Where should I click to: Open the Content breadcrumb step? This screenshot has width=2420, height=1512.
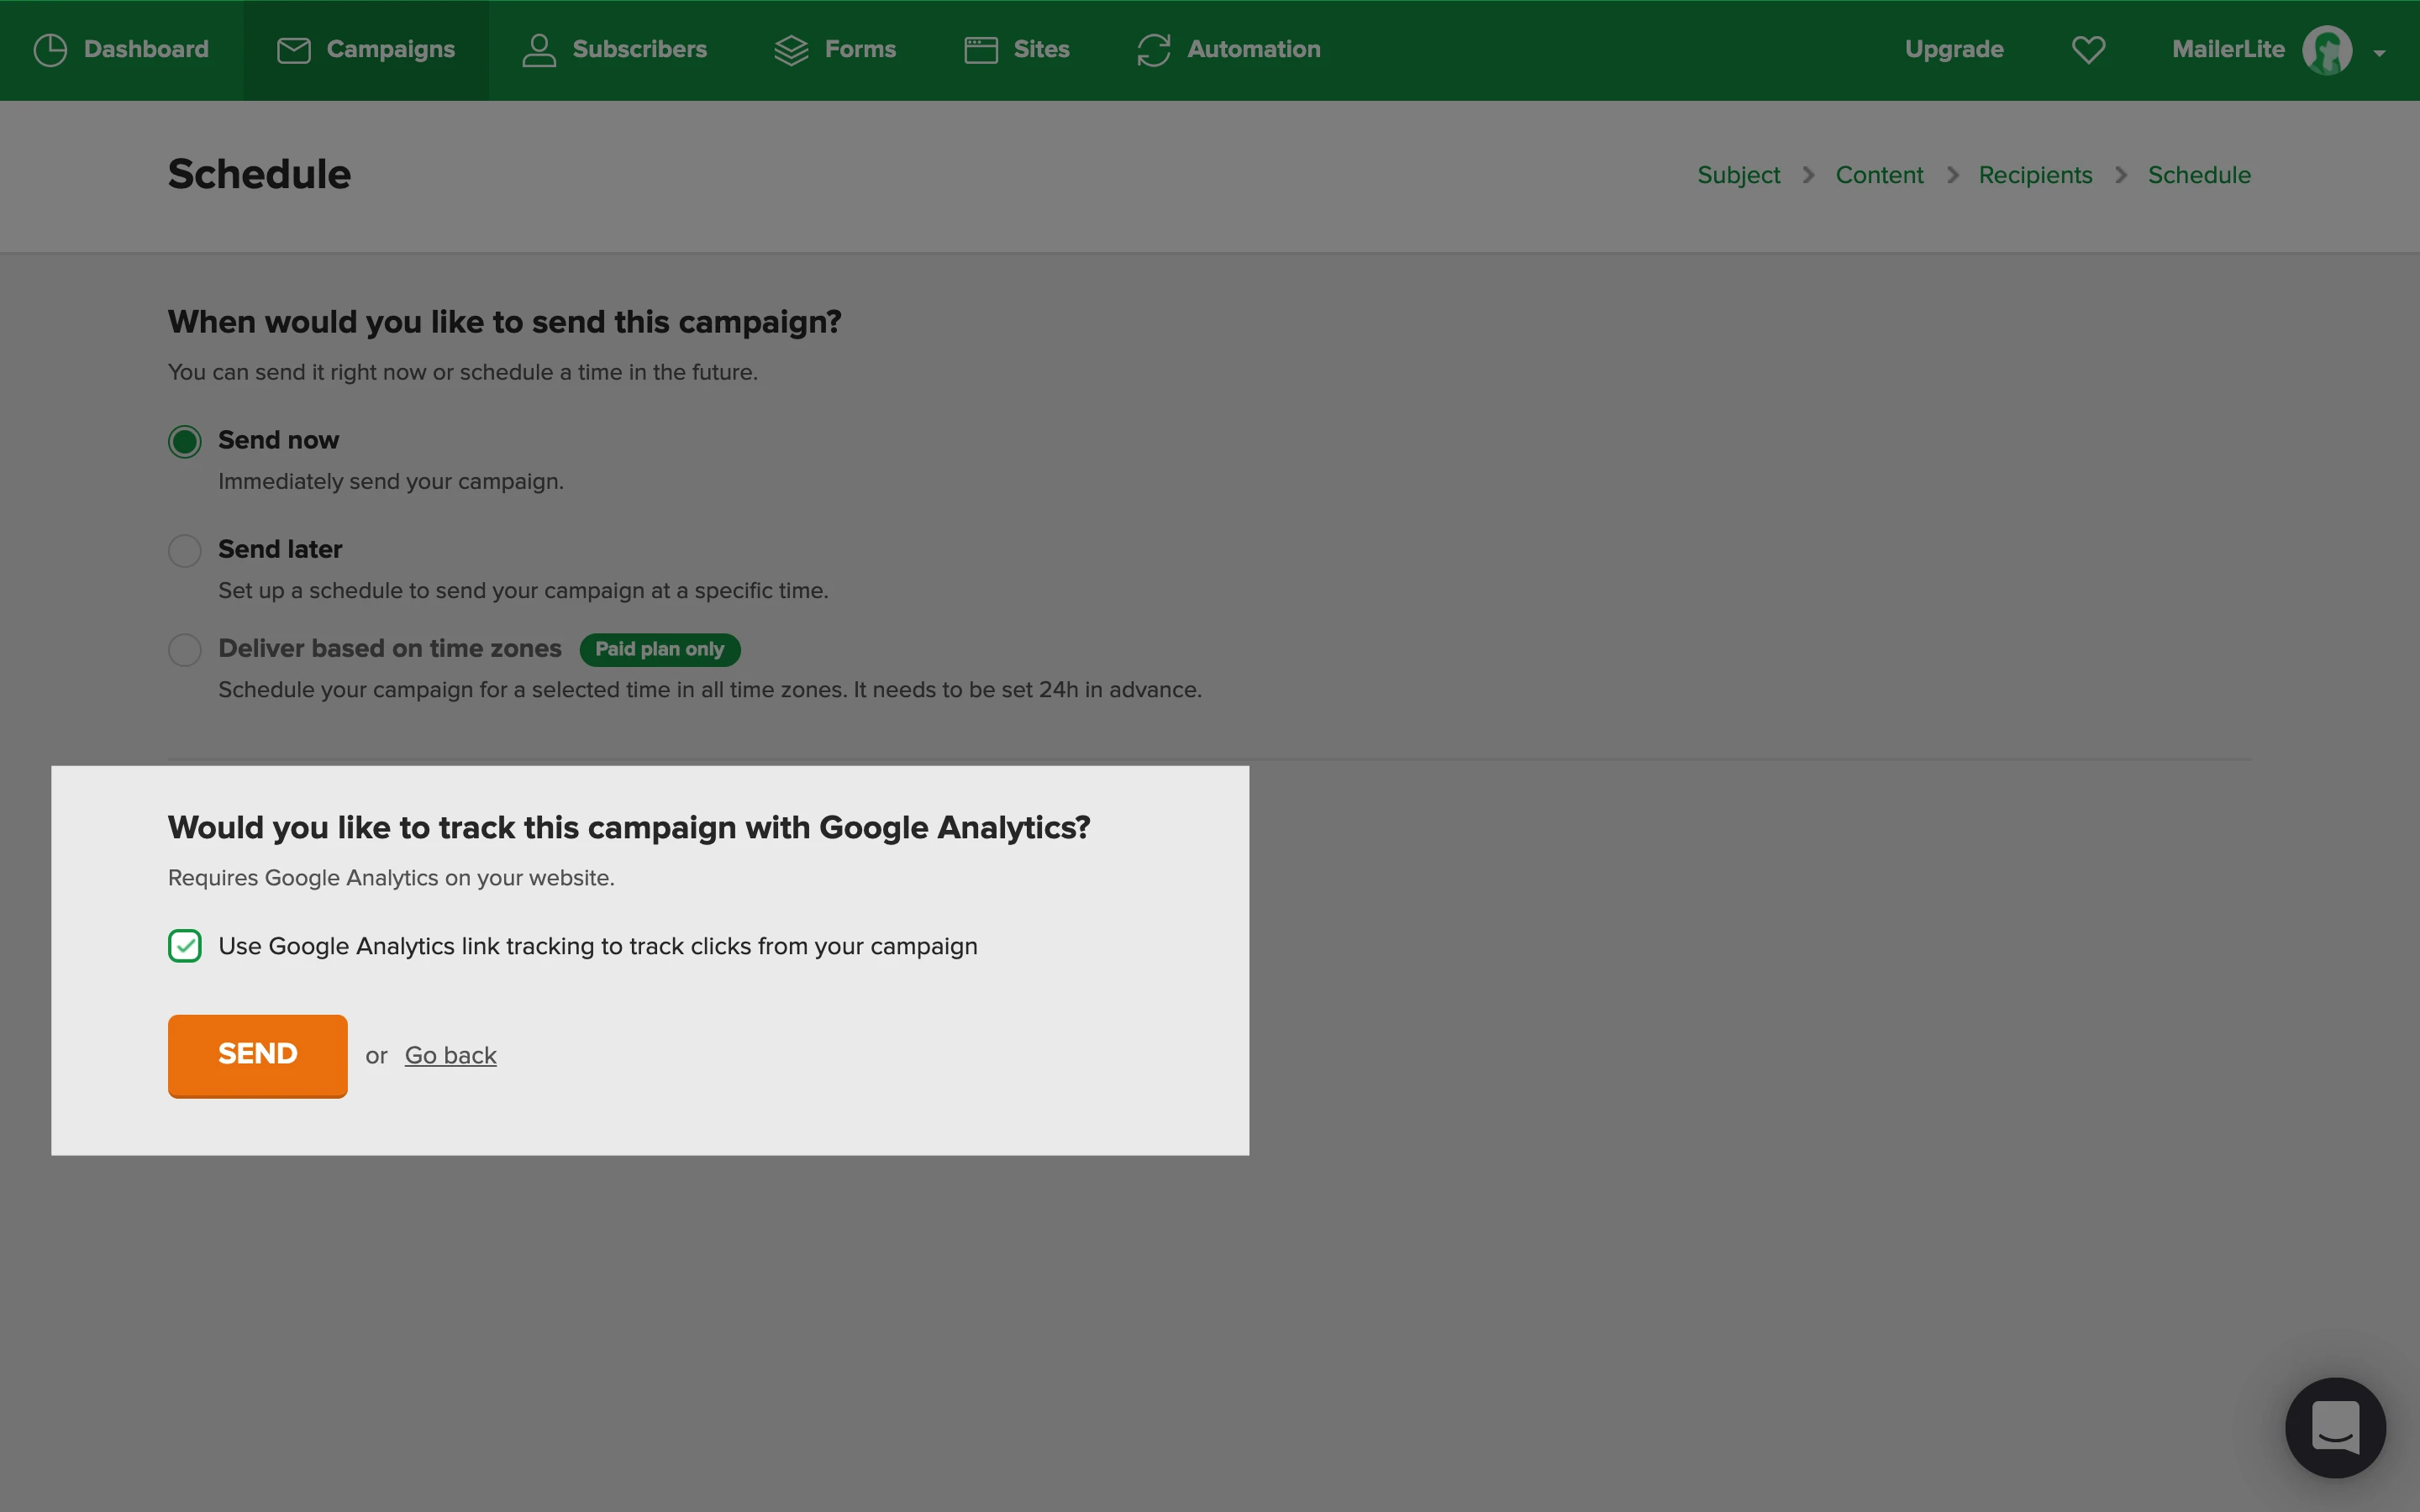1879,175
